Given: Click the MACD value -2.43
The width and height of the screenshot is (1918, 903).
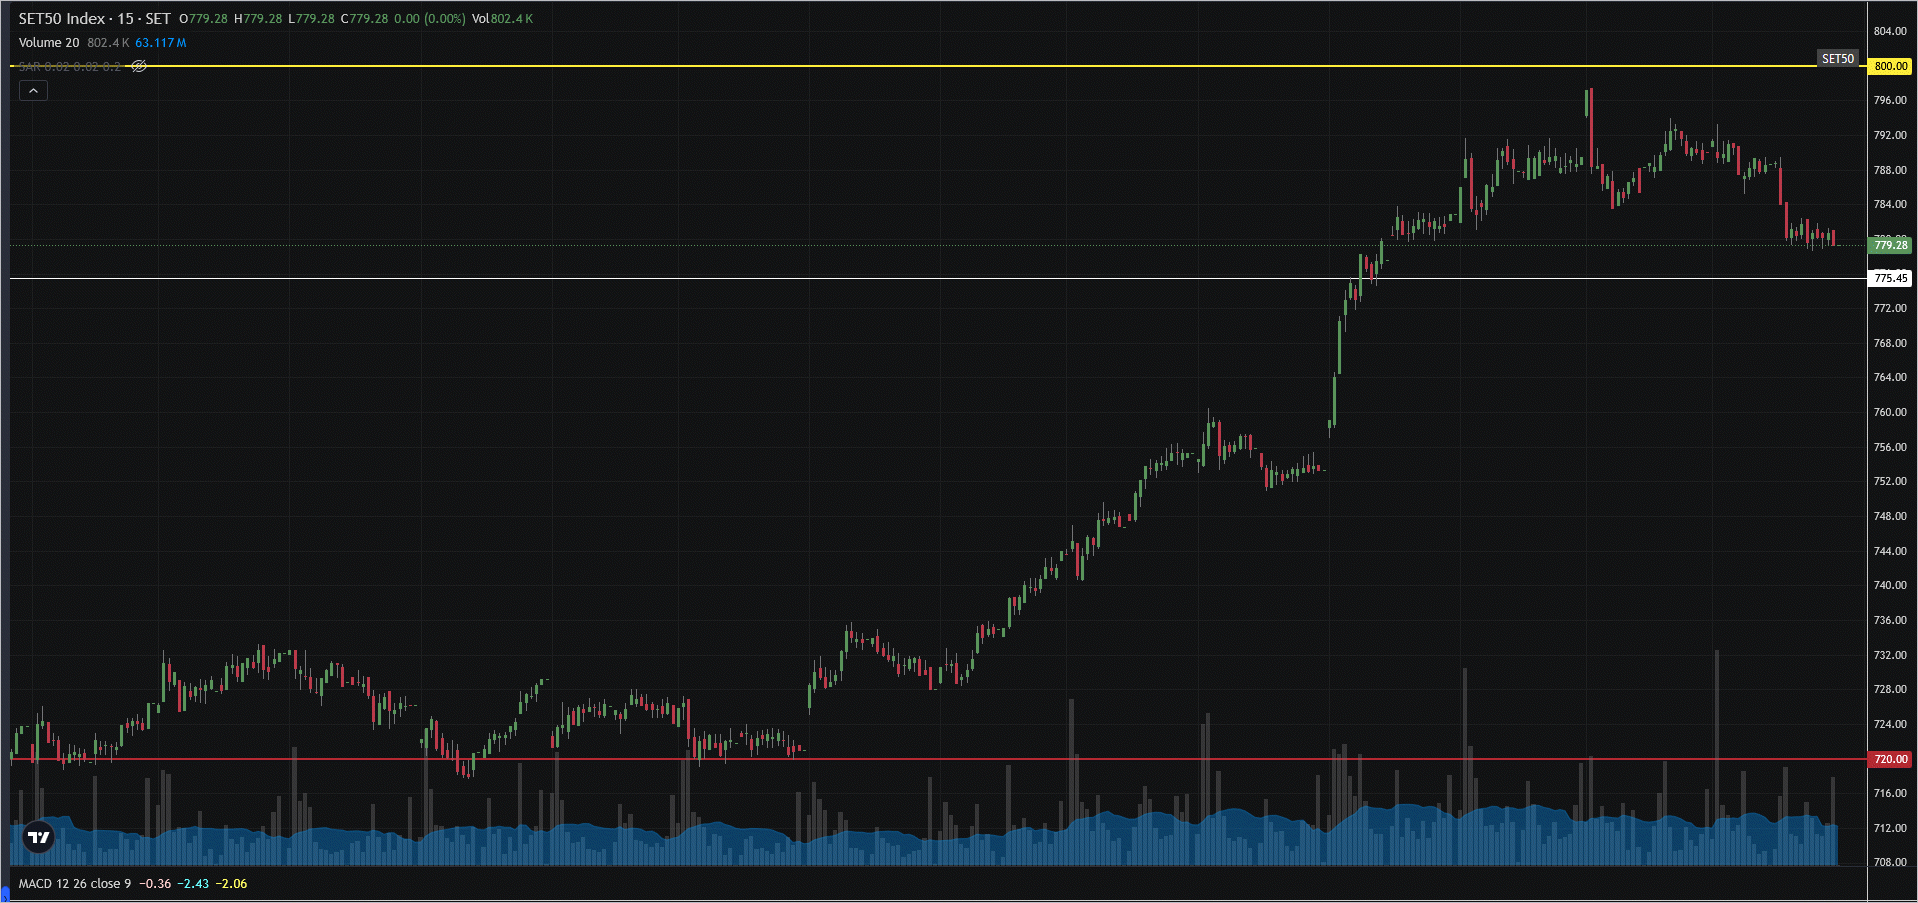Looking at the screenshot, I should (193, 884).
